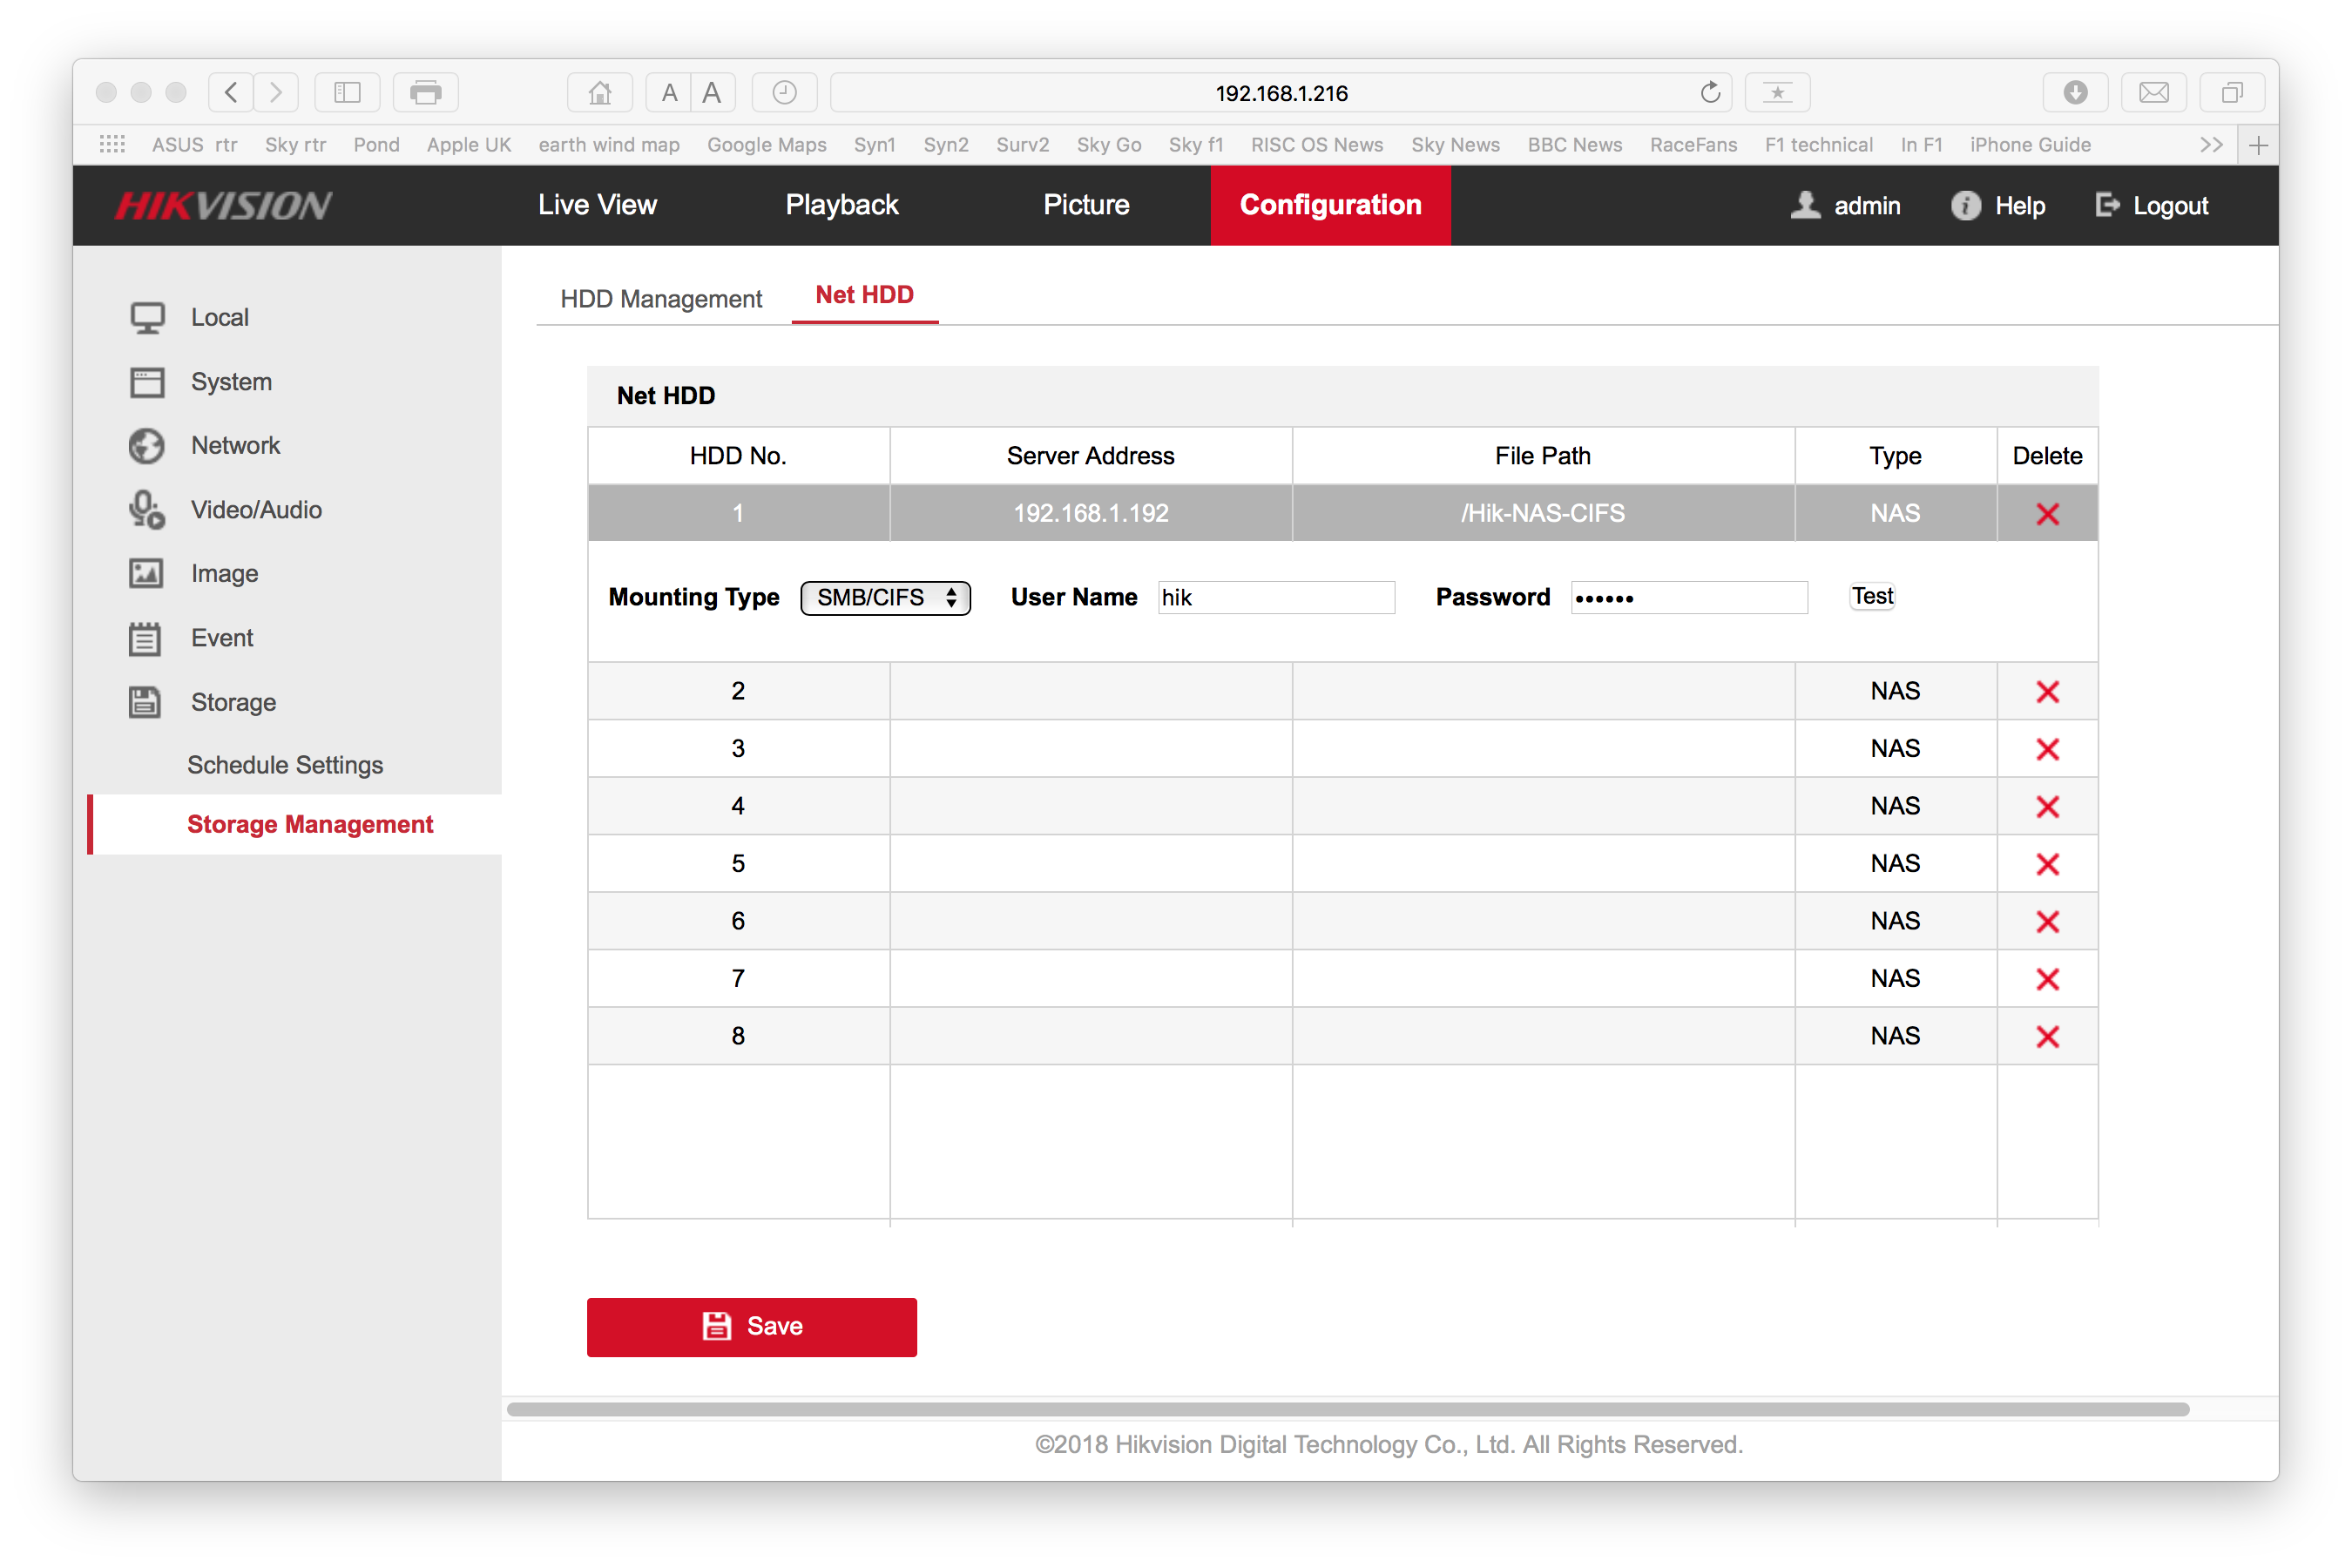
Task: Click the Logout icon in header
Action: tap(2107, 206)
